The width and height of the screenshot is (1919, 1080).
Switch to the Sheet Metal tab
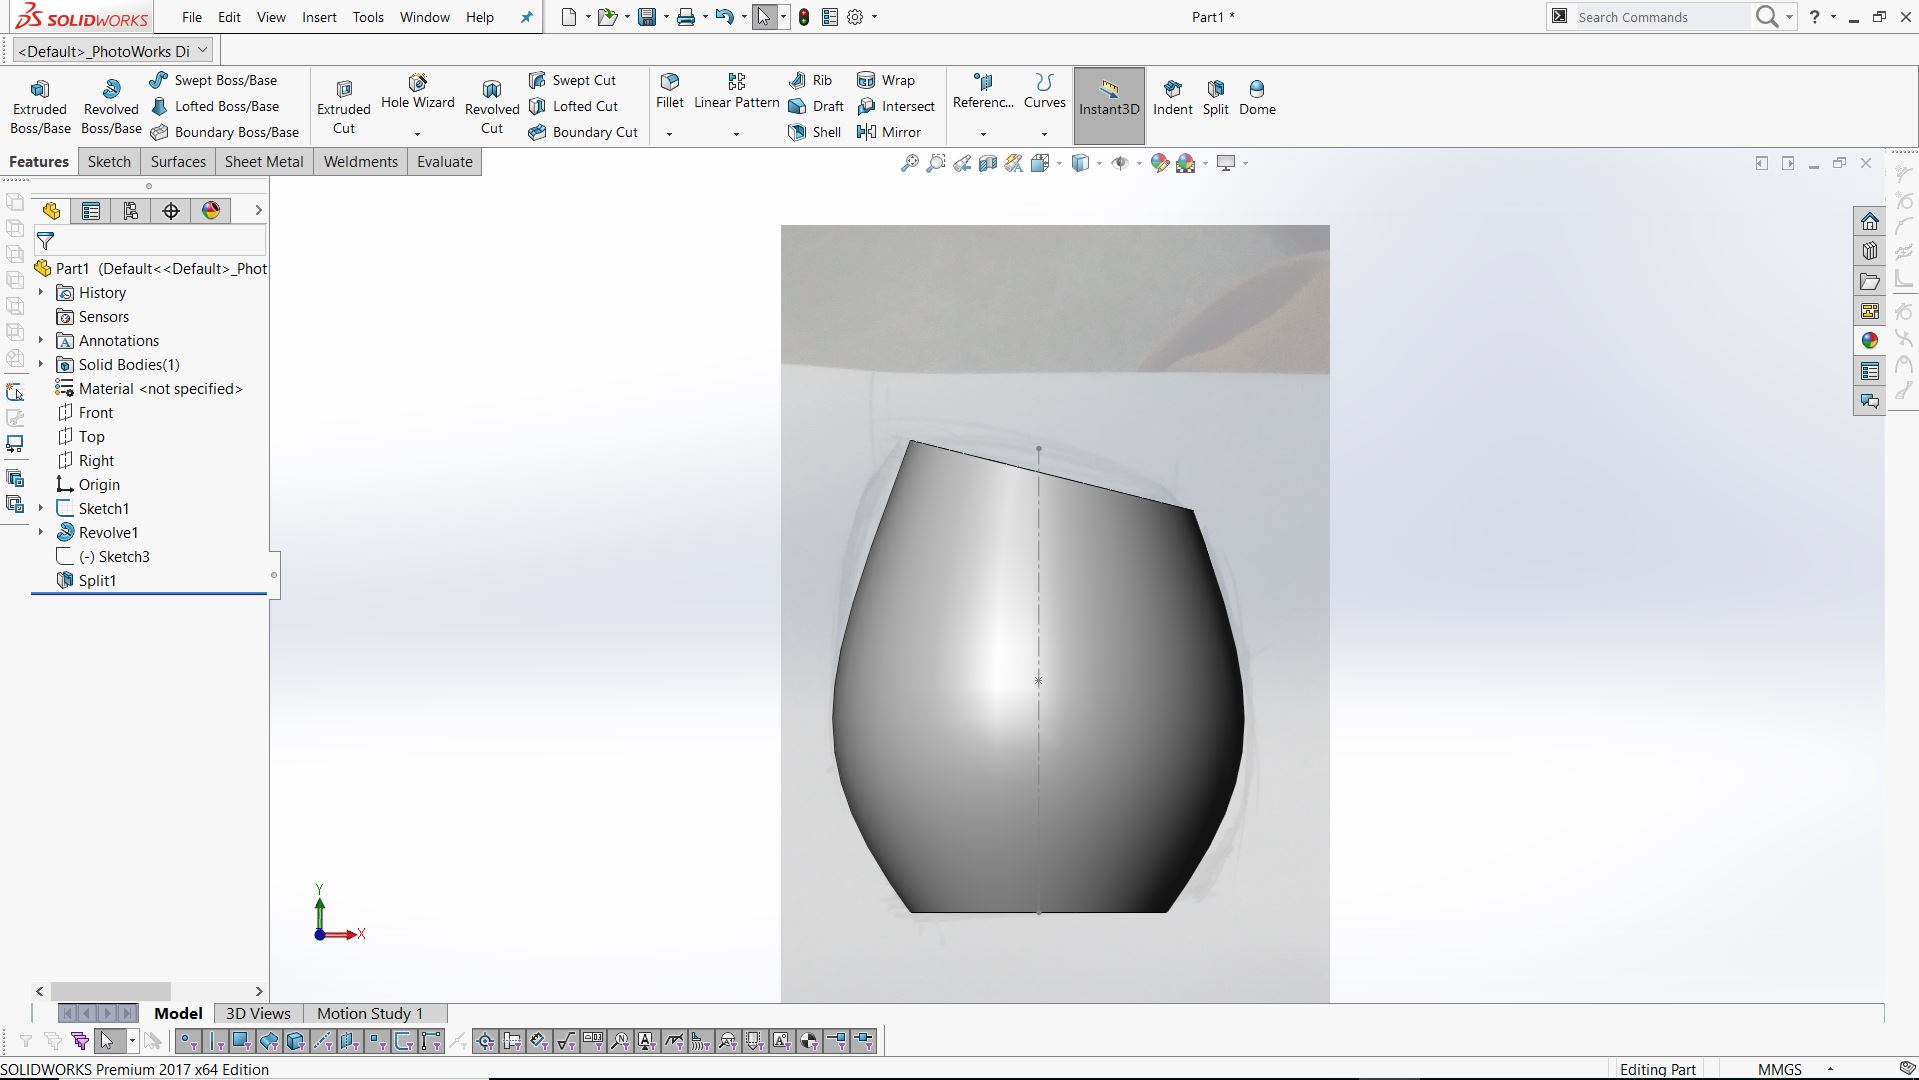tap(264, 162)
